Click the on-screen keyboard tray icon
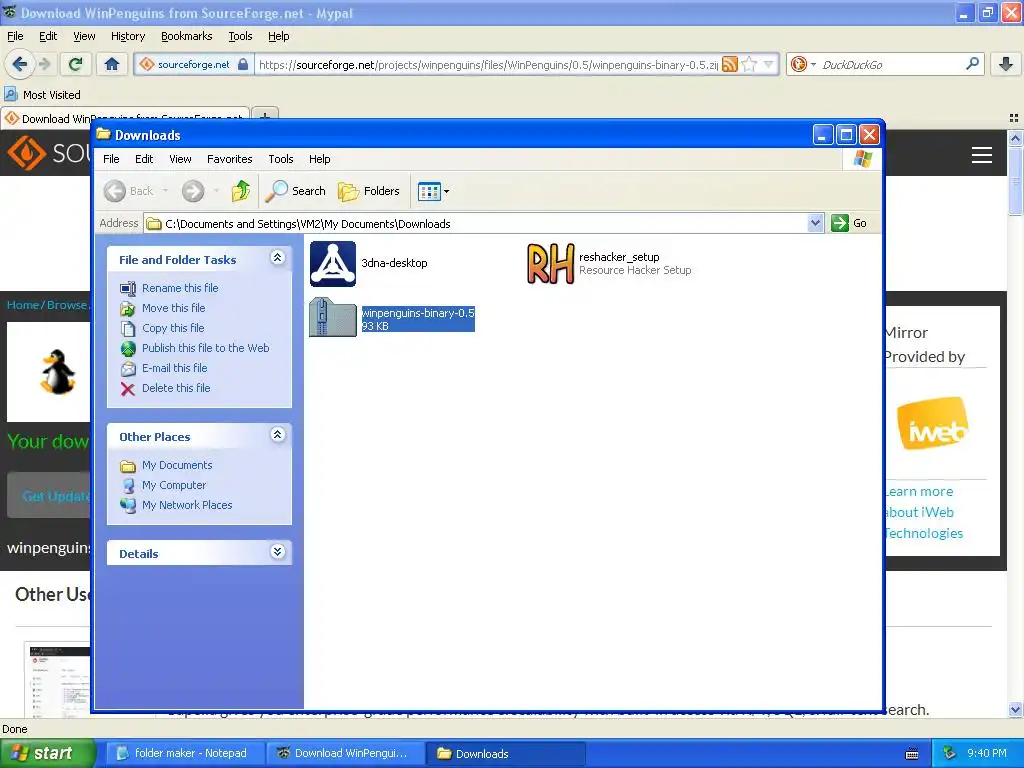The image size is (1024, 768). coord(912,754)
